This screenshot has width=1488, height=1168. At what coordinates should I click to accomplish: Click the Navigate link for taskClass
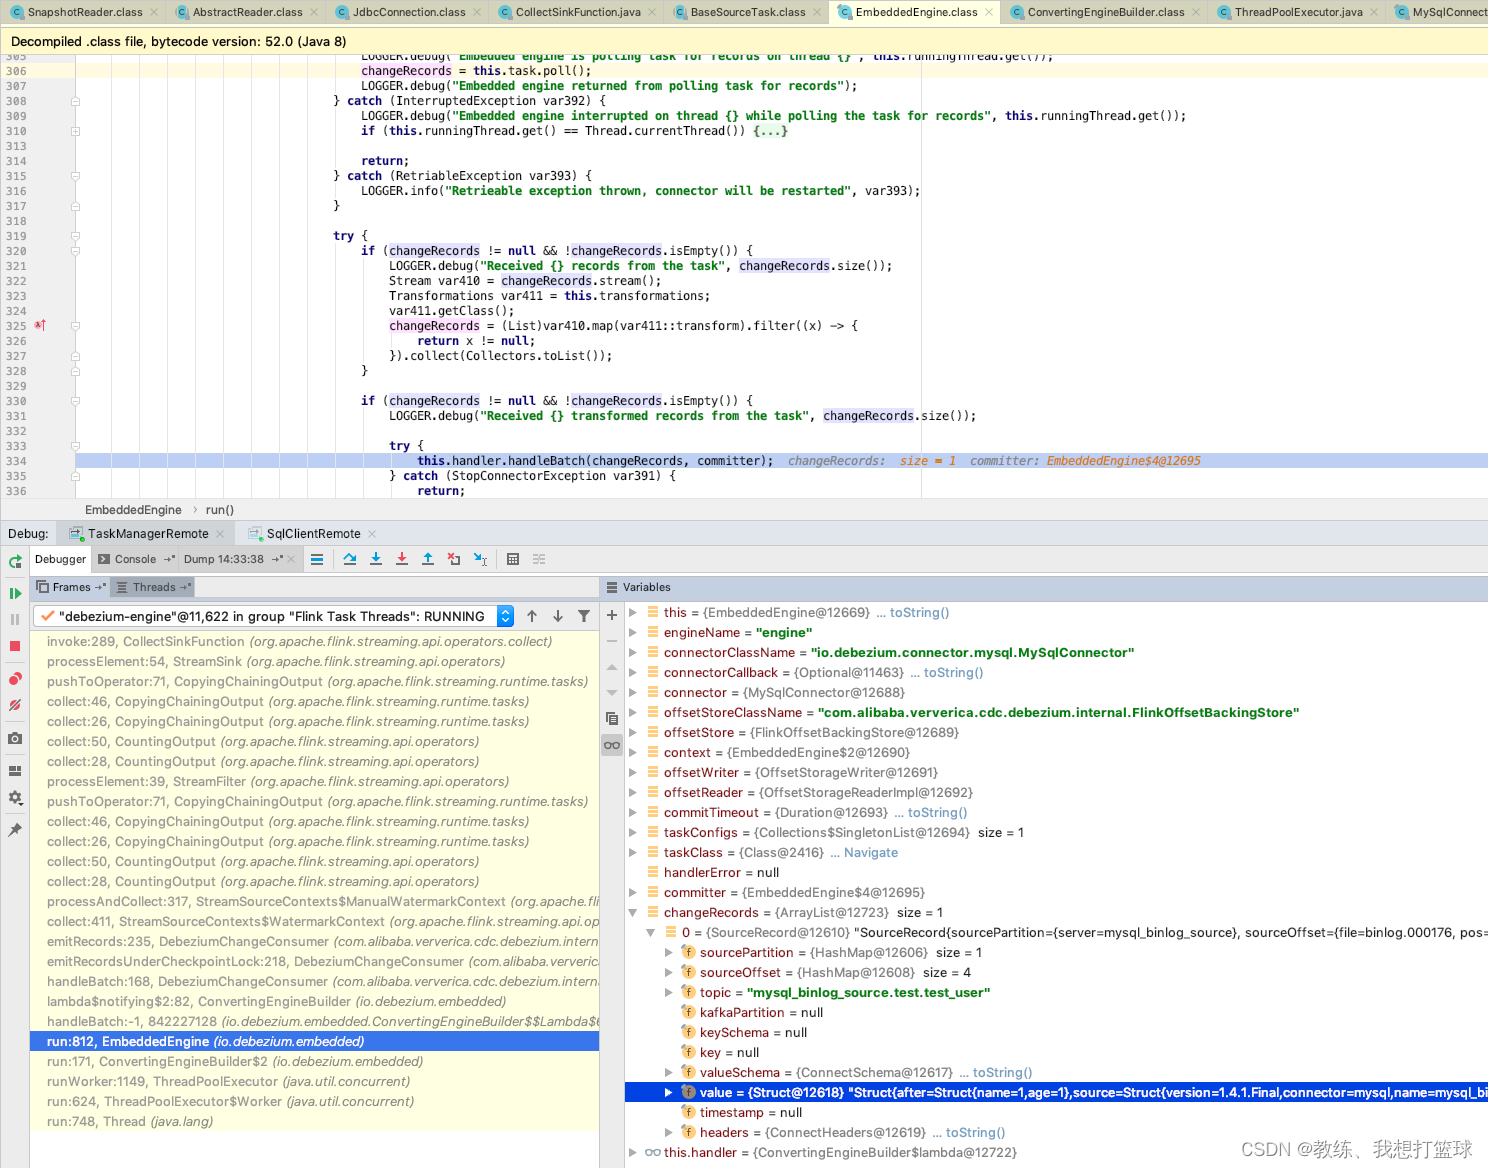pyautogui.click(x=870, y=852)
